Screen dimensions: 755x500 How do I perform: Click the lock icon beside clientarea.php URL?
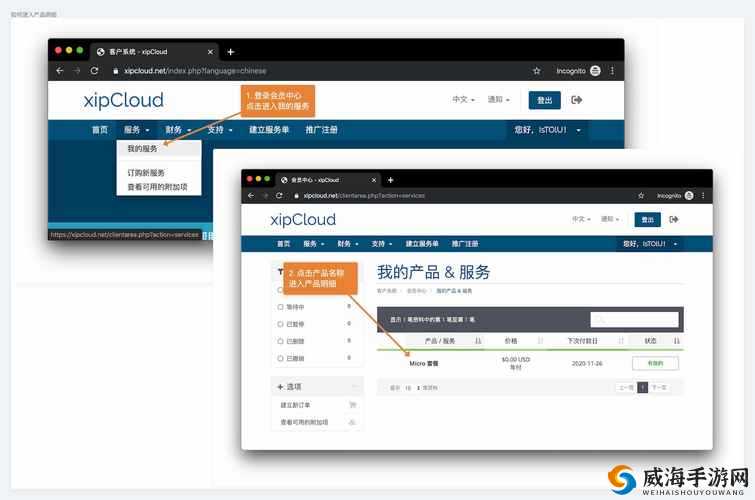pos(297,196)
